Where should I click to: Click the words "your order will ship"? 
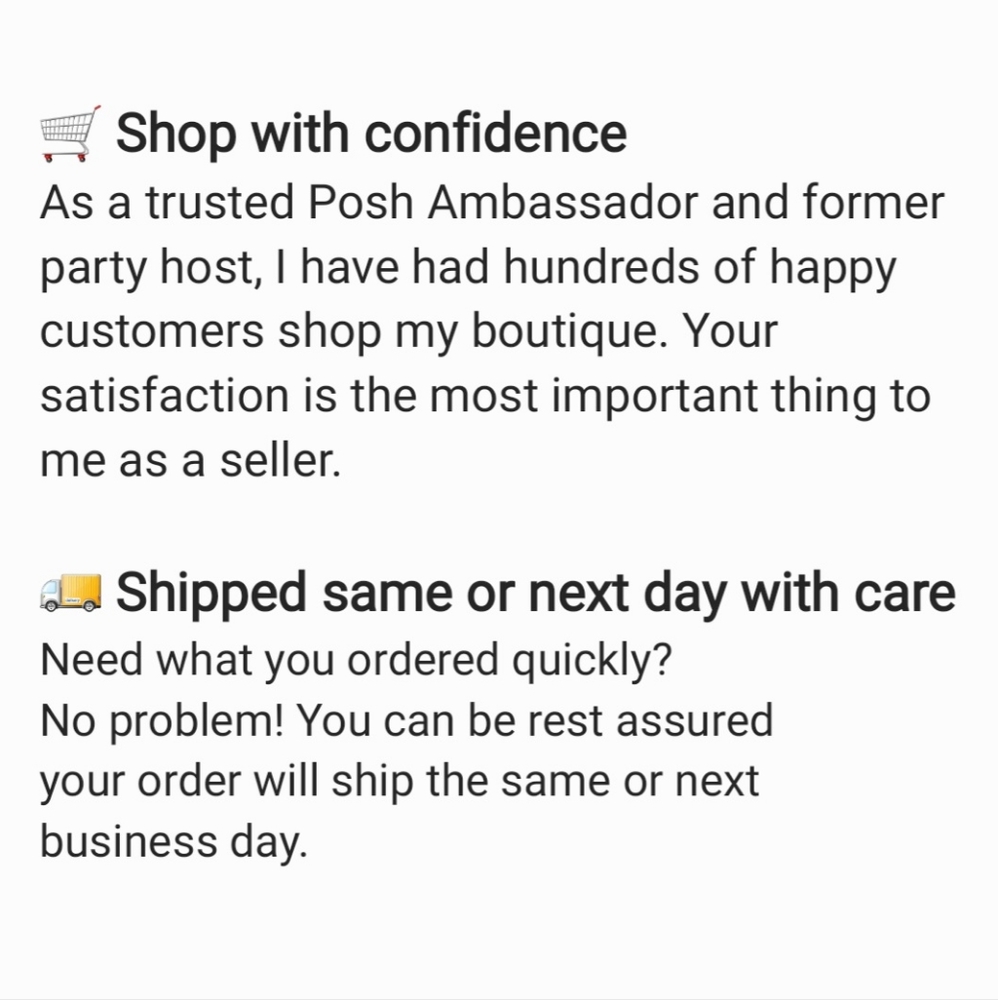point(212,782)
